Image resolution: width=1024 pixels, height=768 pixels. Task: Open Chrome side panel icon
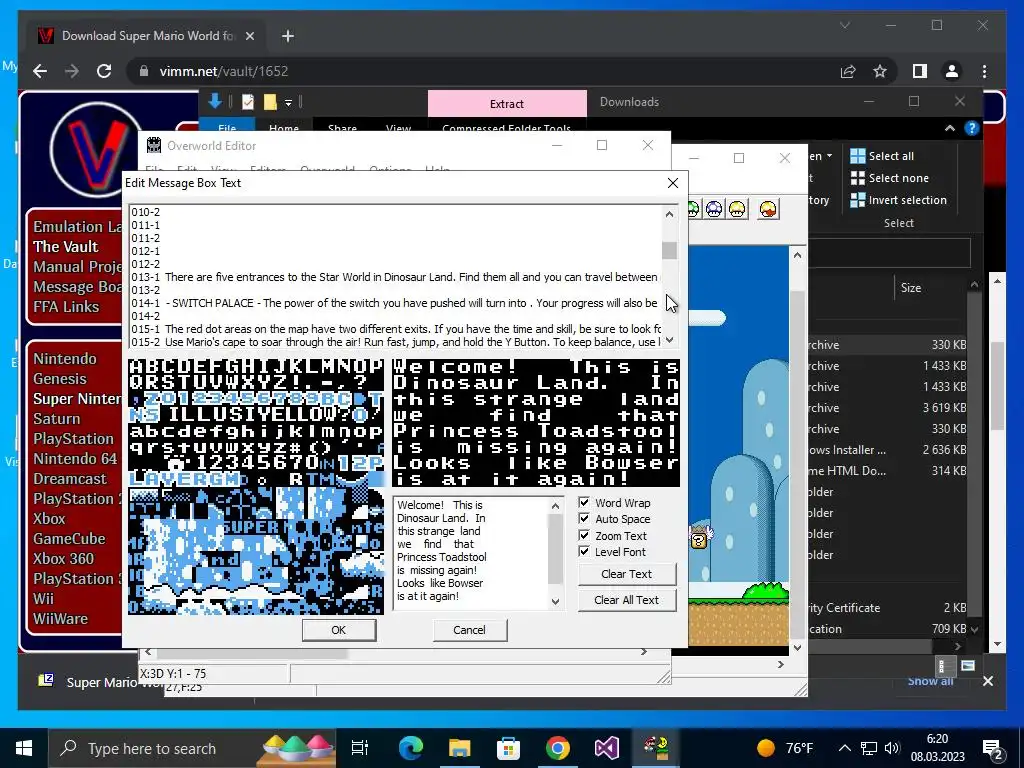(920, 71)
